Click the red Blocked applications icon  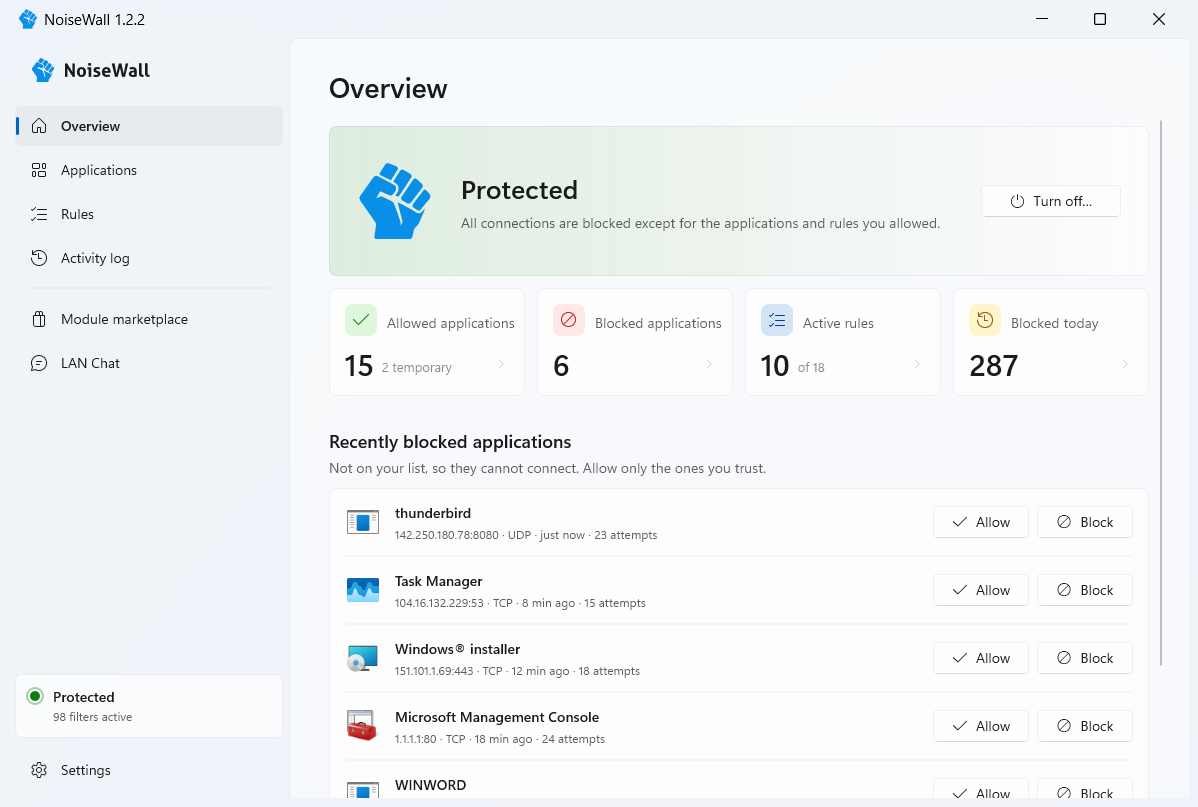click(x=568, y=320)
